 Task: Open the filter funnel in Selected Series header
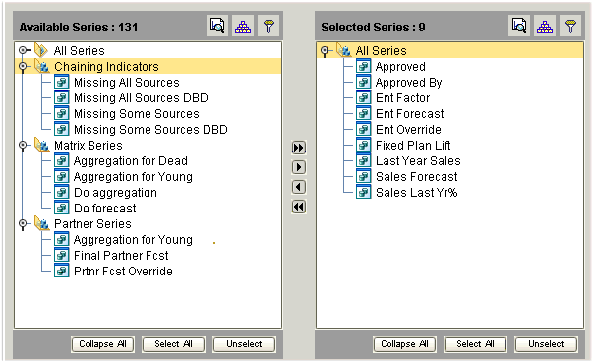570,26
